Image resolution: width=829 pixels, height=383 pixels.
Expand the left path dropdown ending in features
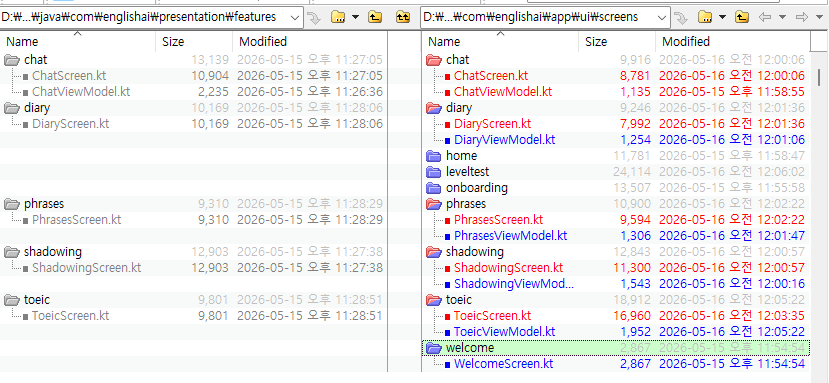[296, 17]
